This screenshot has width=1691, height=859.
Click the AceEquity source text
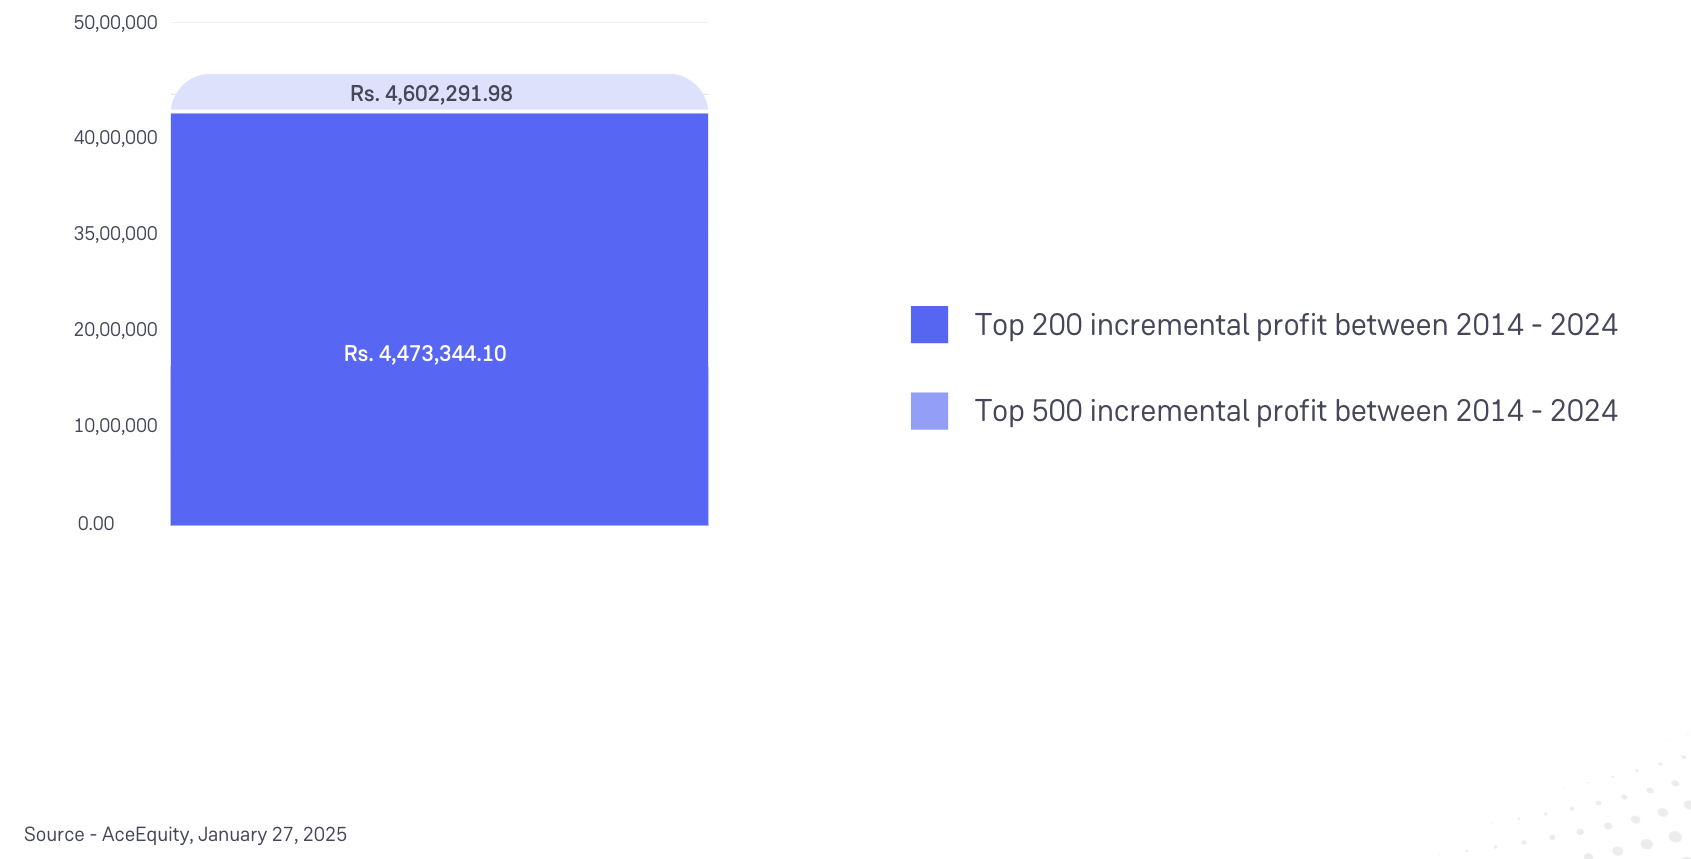(145, 835)
